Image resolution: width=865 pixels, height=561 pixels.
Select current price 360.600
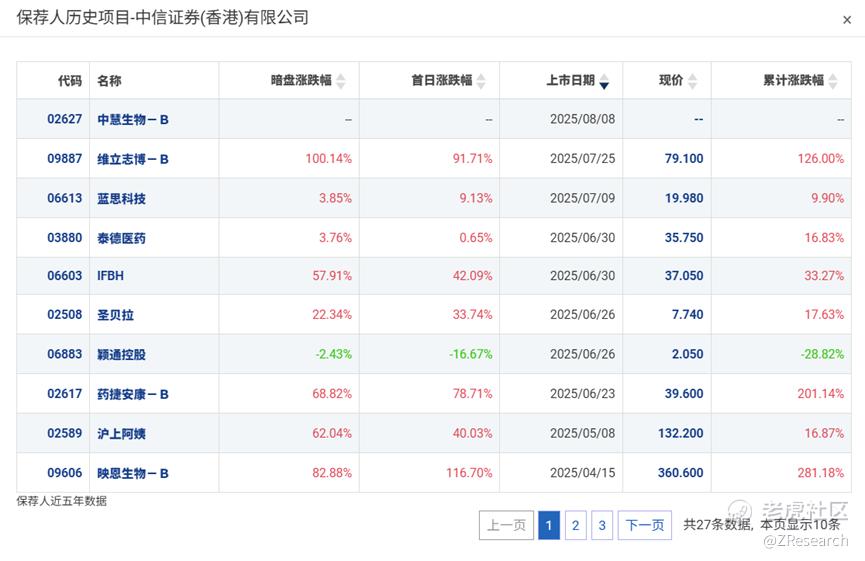pos(681,473)
